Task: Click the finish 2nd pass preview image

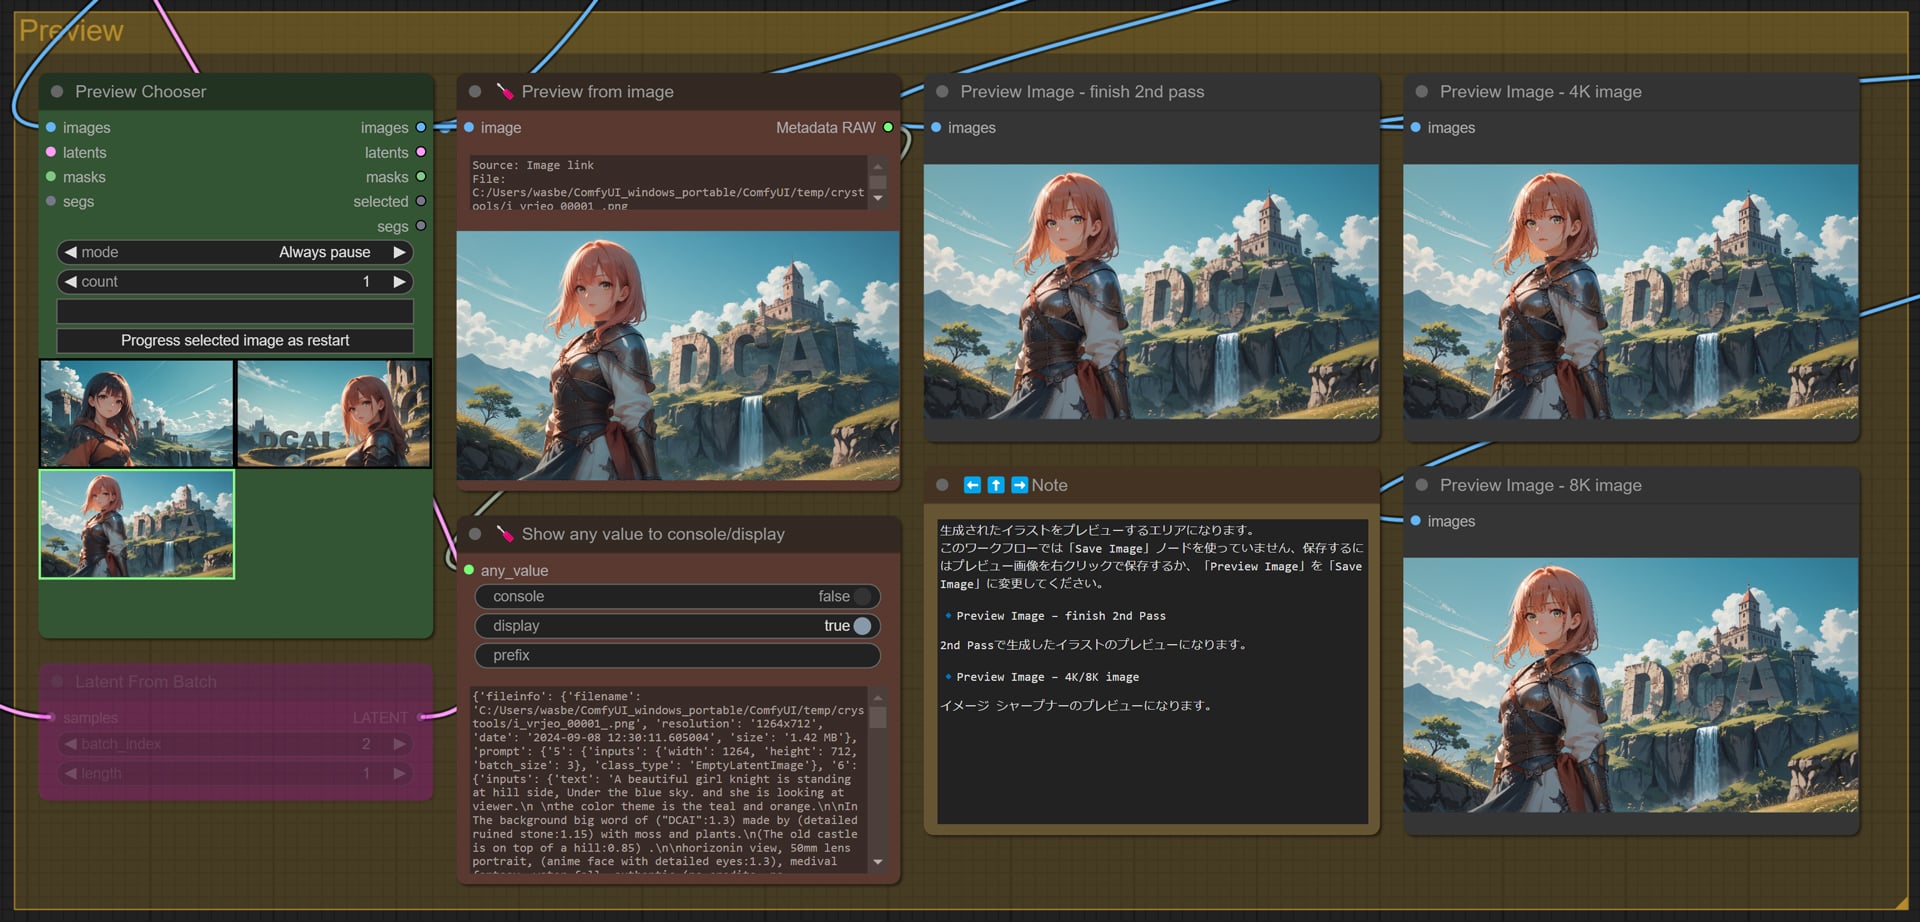Action: point(1151,292)
